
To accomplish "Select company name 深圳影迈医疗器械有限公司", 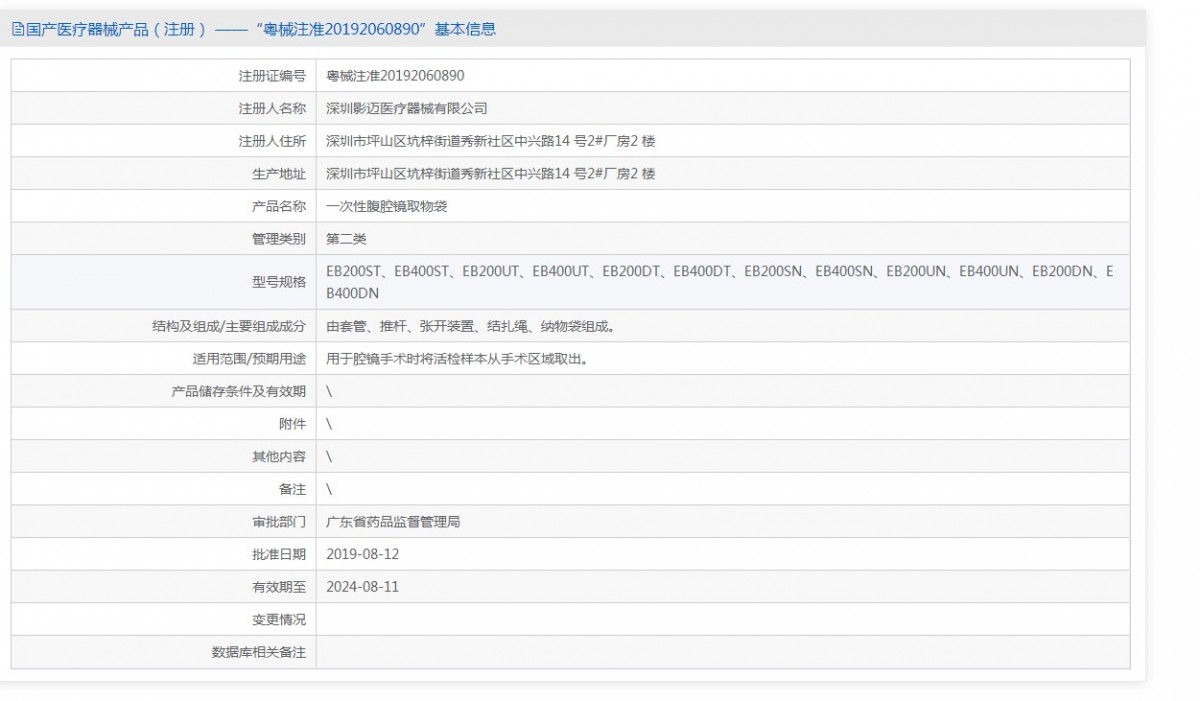I will 407,108.
